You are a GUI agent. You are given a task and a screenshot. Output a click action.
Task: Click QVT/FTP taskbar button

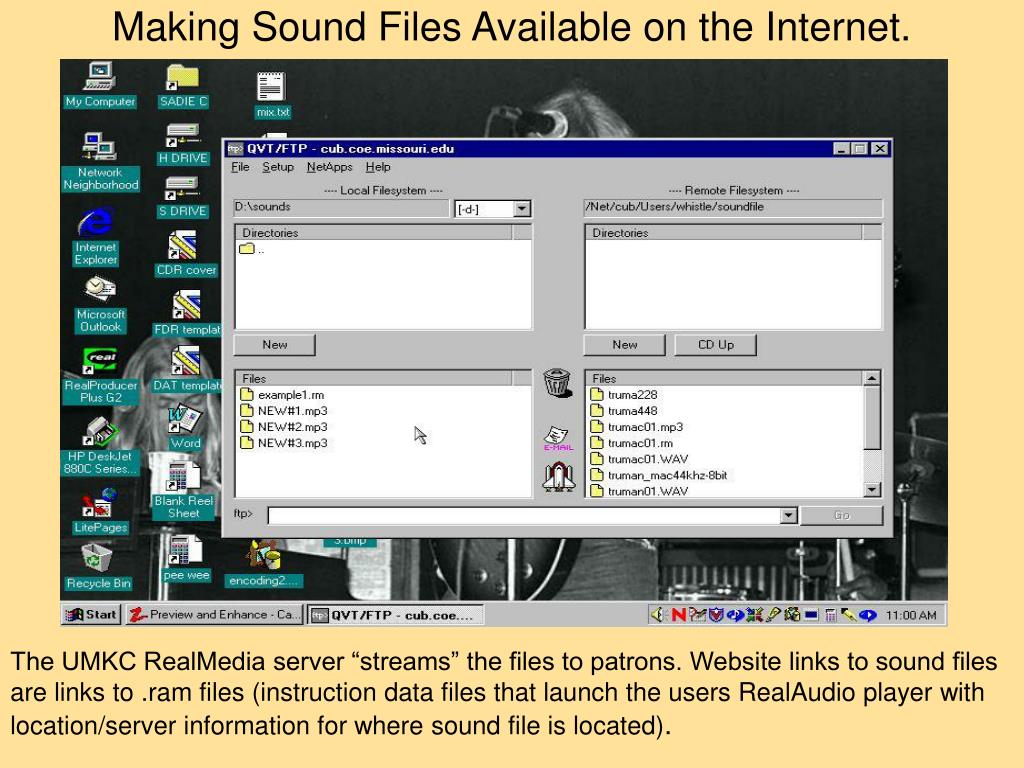[395, 615]
